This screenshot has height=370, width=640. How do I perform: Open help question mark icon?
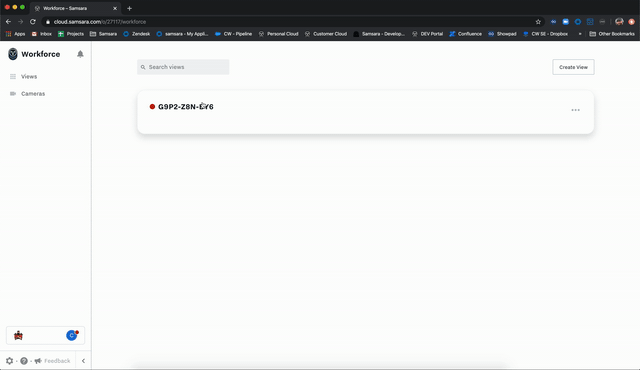(x=24, y=361)
